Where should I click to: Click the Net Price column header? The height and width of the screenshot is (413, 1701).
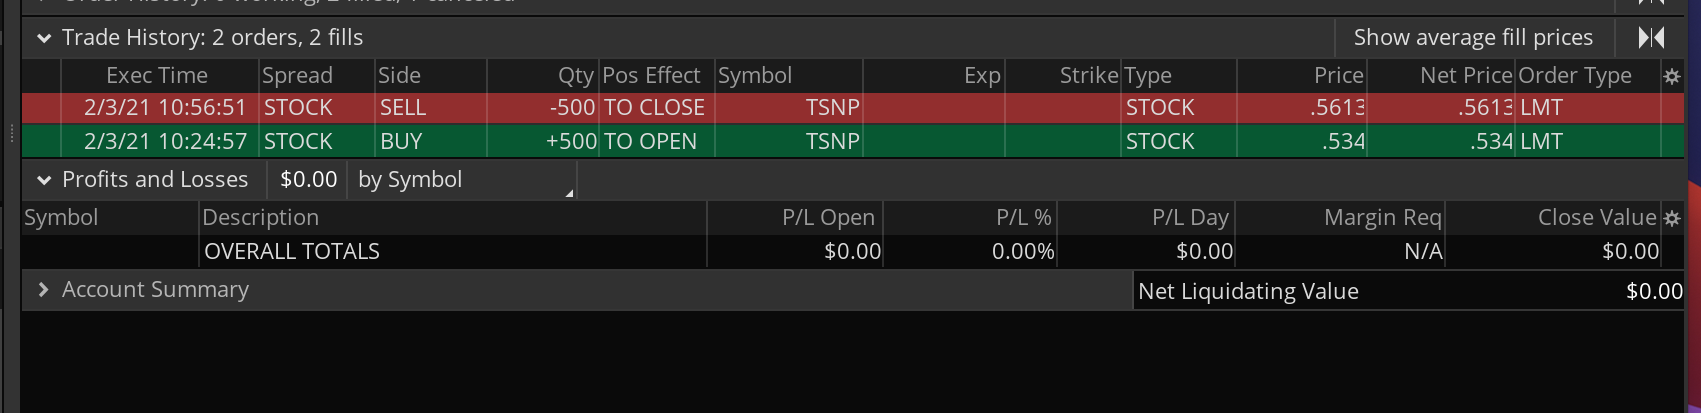point(1465,76)
